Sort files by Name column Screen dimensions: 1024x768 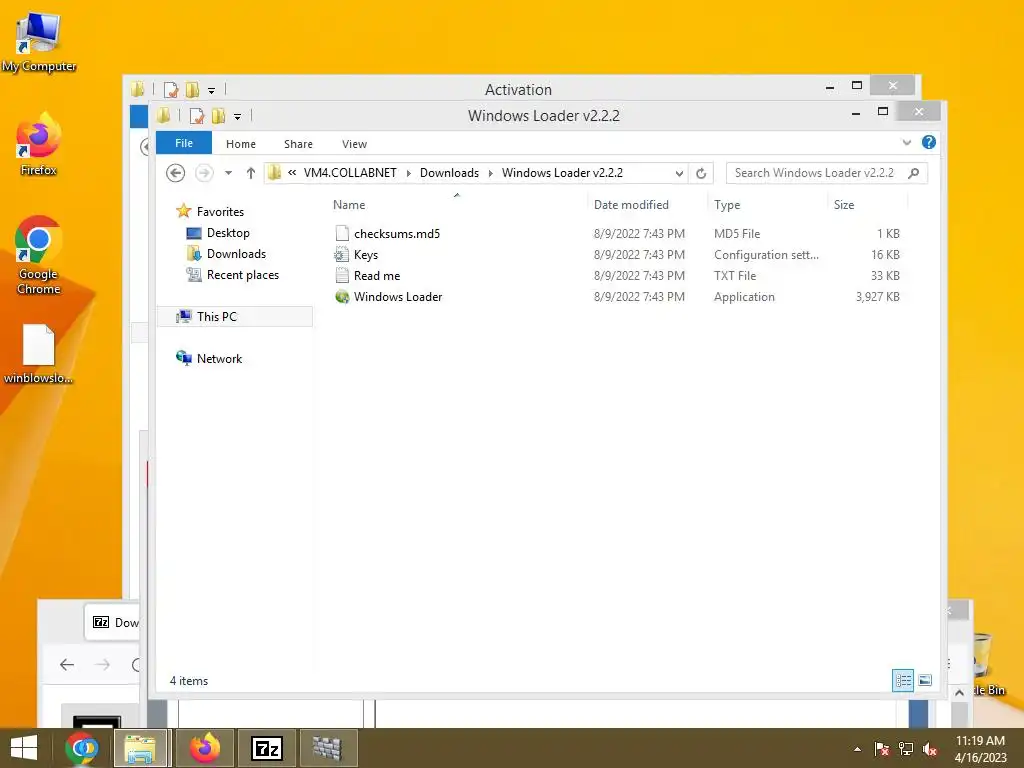349,205
